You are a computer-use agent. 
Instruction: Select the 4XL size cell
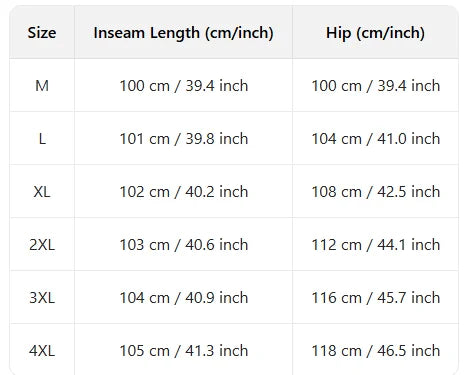click(42, 351)
